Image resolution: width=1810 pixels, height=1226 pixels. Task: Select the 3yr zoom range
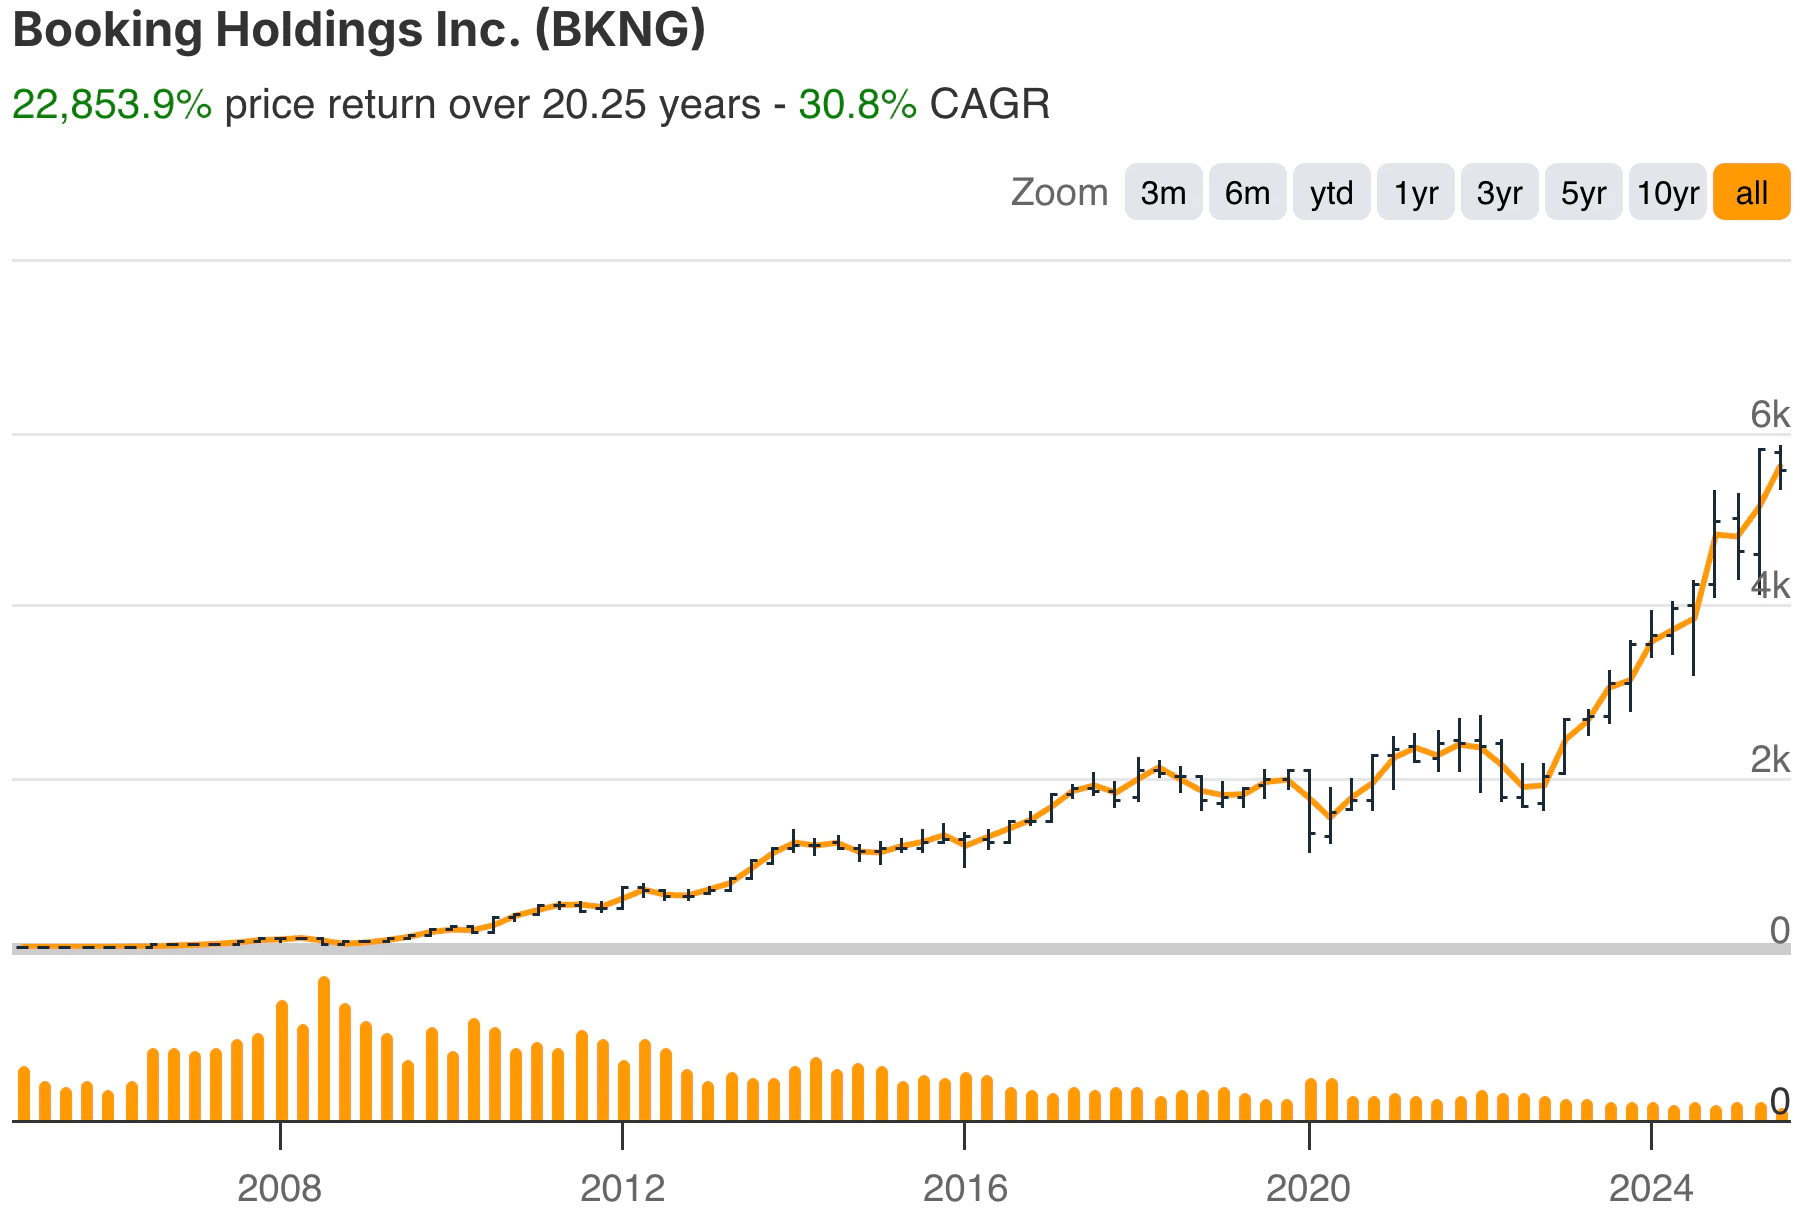pyautogui.click(x=1499, y=192)
